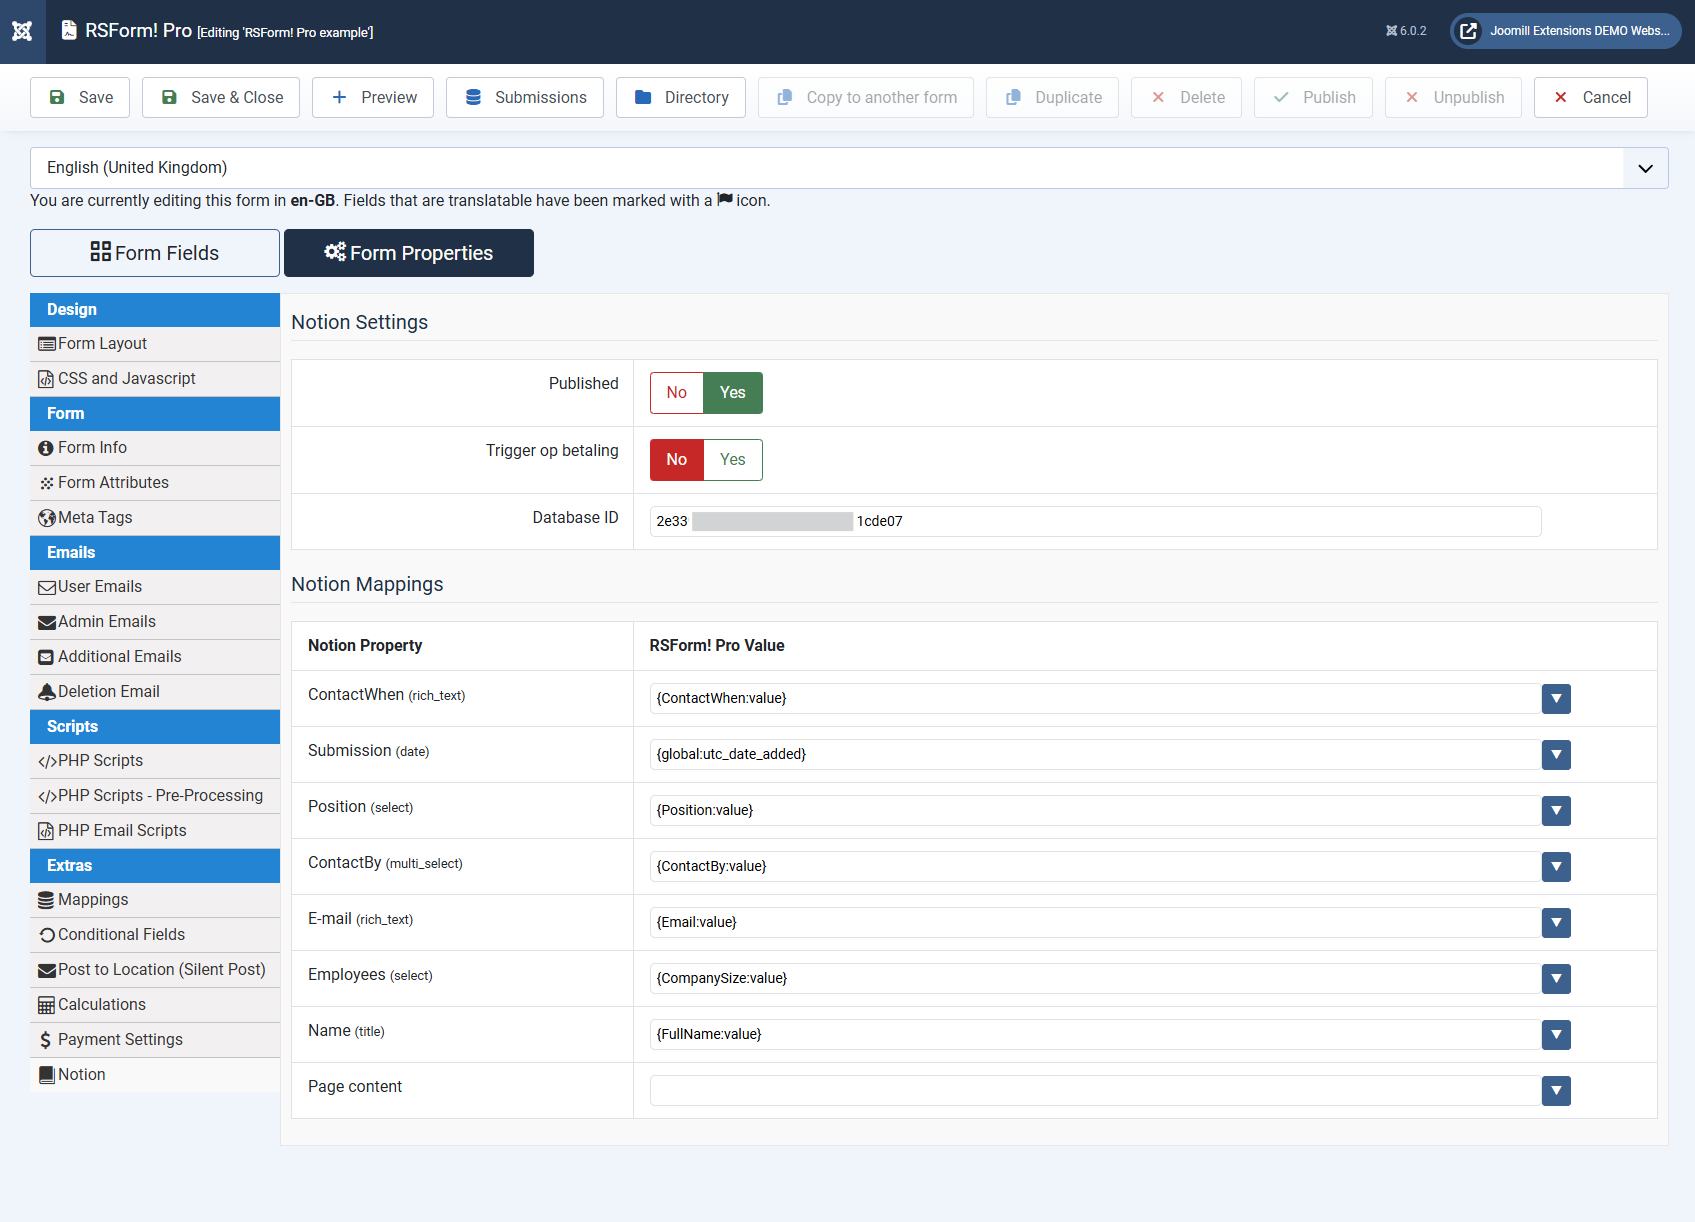
Task: Set Published to No
Action: click(x=677, y=393)
